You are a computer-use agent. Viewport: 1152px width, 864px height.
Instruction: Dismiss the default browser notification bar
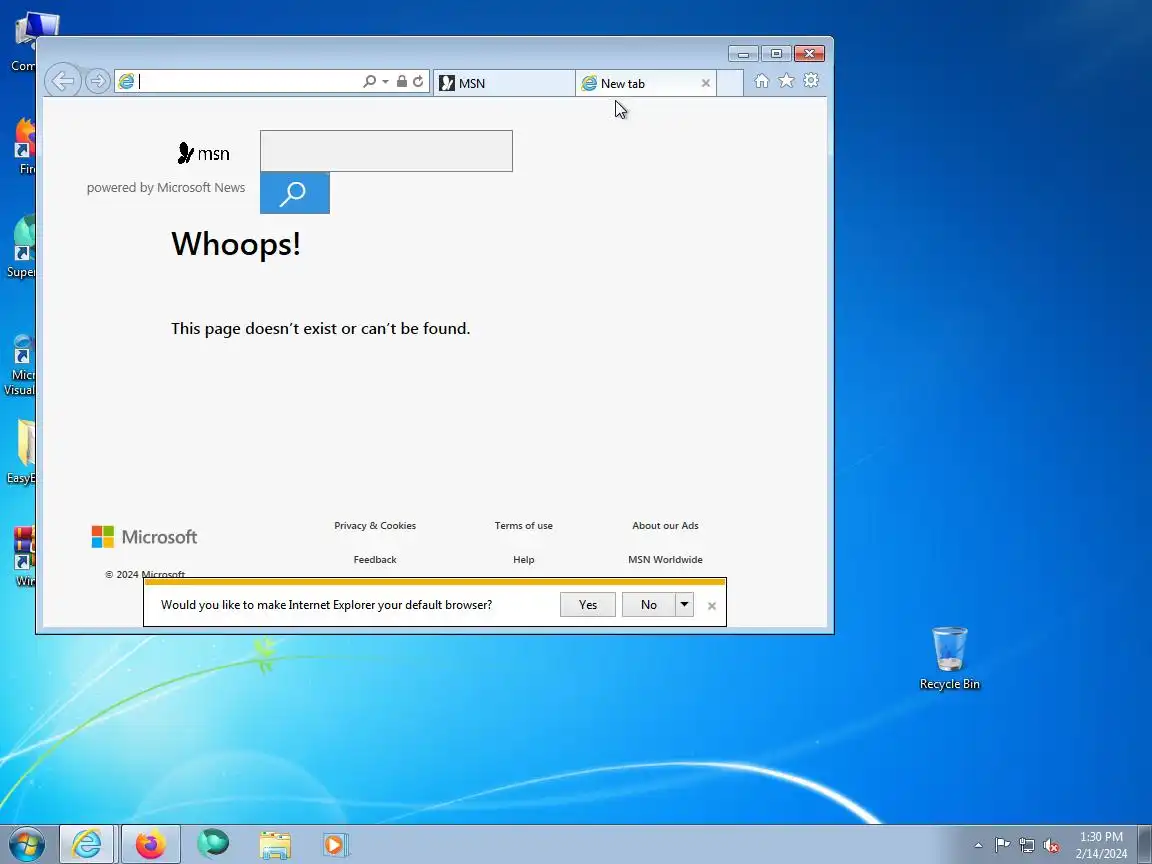tap(711, 605)
